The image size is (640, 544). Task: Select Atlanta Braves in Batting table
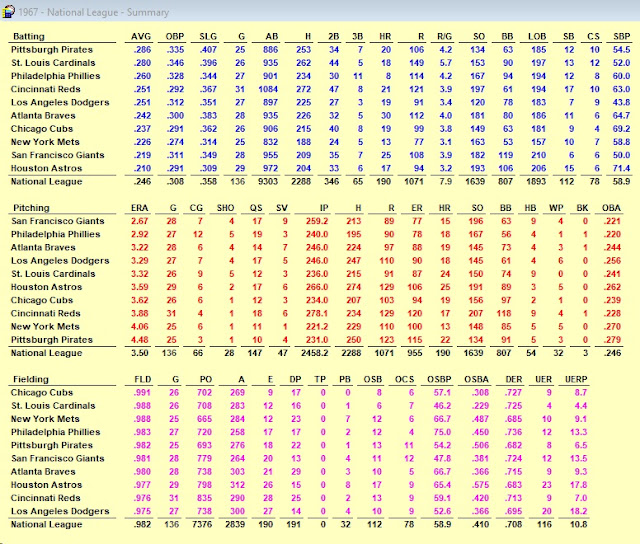click(43, 115)
